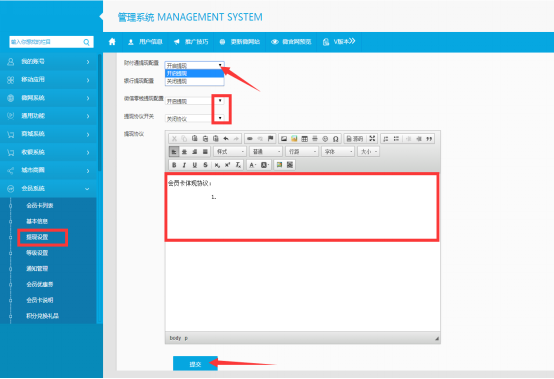Open 会员卡列表 in the sidebar
Image resolution: width=554 pixels, height=379 pixels.
(x=40, y=206)
